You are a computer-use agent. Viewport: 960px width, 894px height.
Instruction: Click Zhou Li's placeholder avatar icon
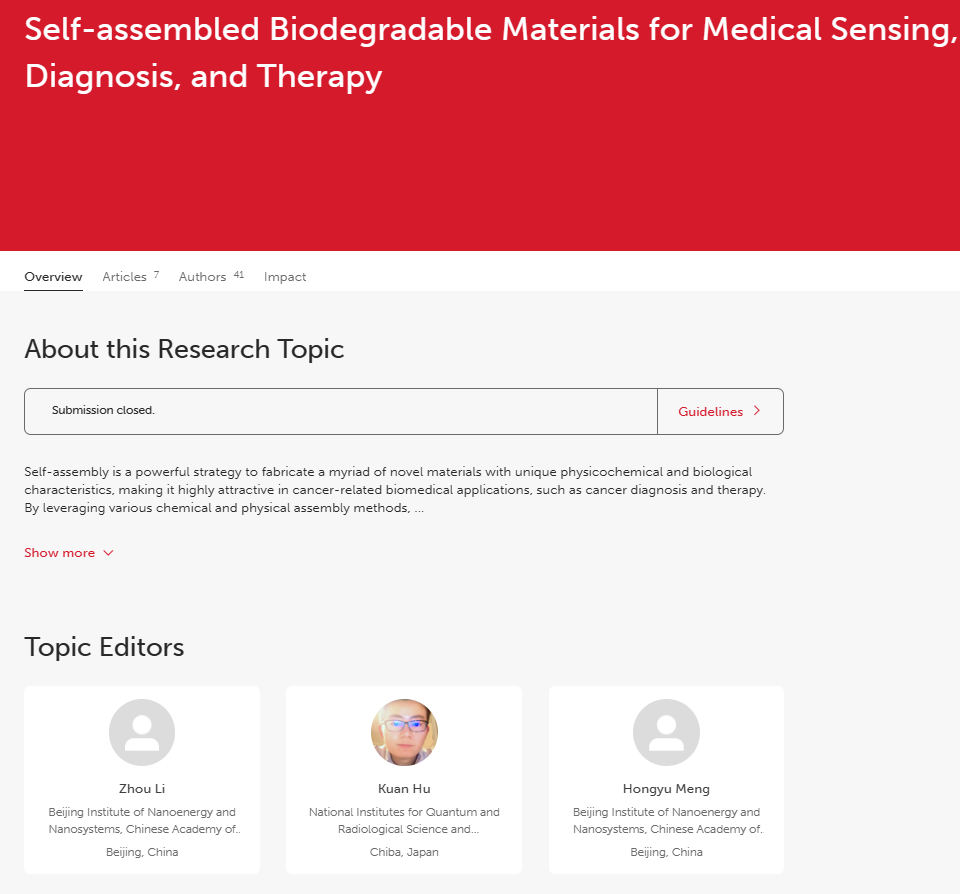pos(142,732)
